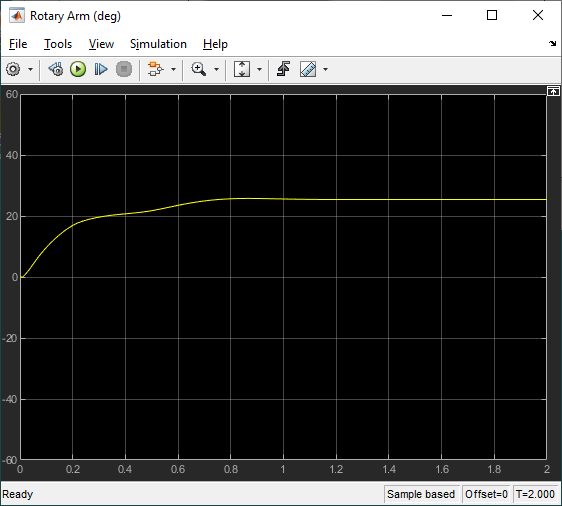
Task: Click the Step Forward icon
Action: 101,69
